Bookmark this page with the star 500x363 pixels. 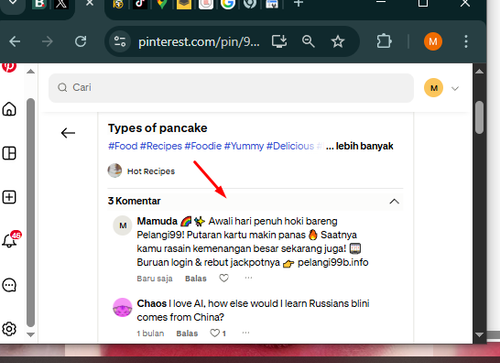tap(338, 42)
